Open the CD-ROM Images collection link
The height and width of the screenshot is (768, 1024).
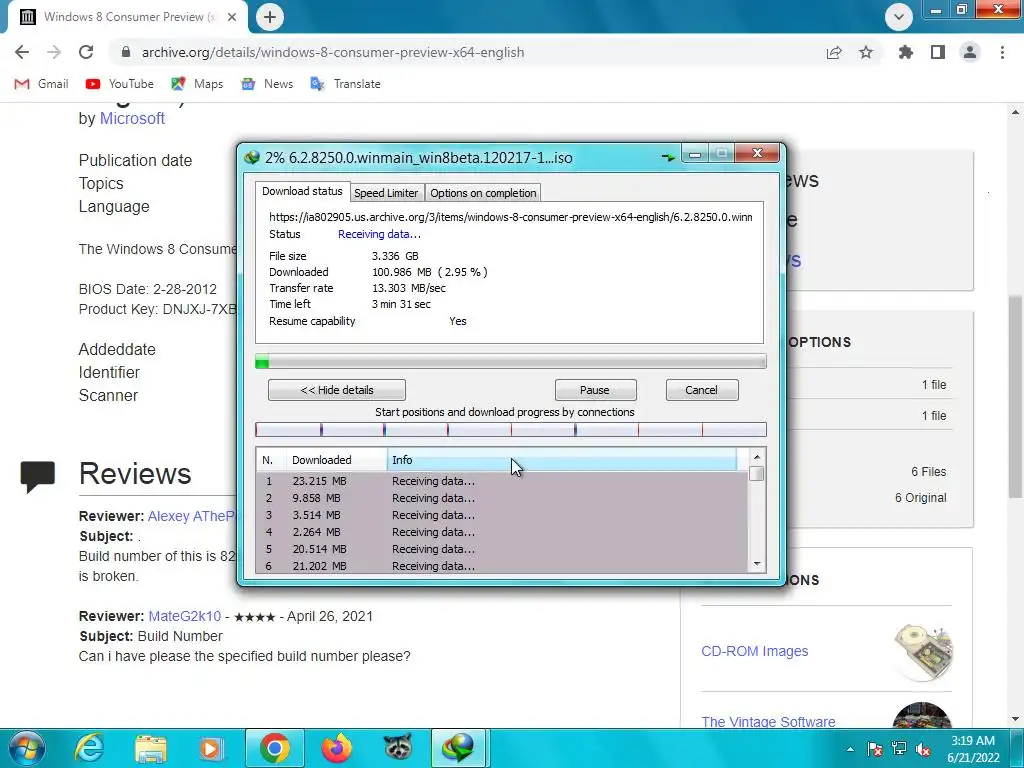click(x=754, y=651)
